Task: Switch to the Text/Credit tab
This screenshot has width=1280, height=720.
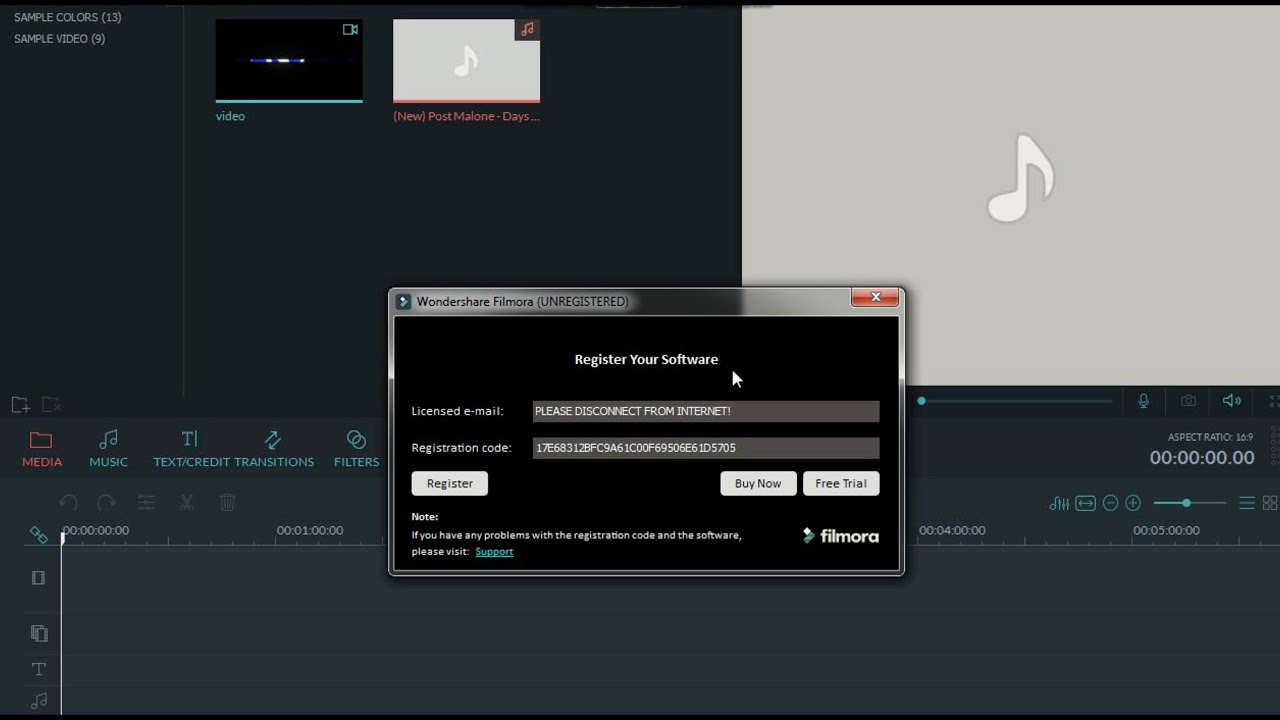Action: coord(189,449)
